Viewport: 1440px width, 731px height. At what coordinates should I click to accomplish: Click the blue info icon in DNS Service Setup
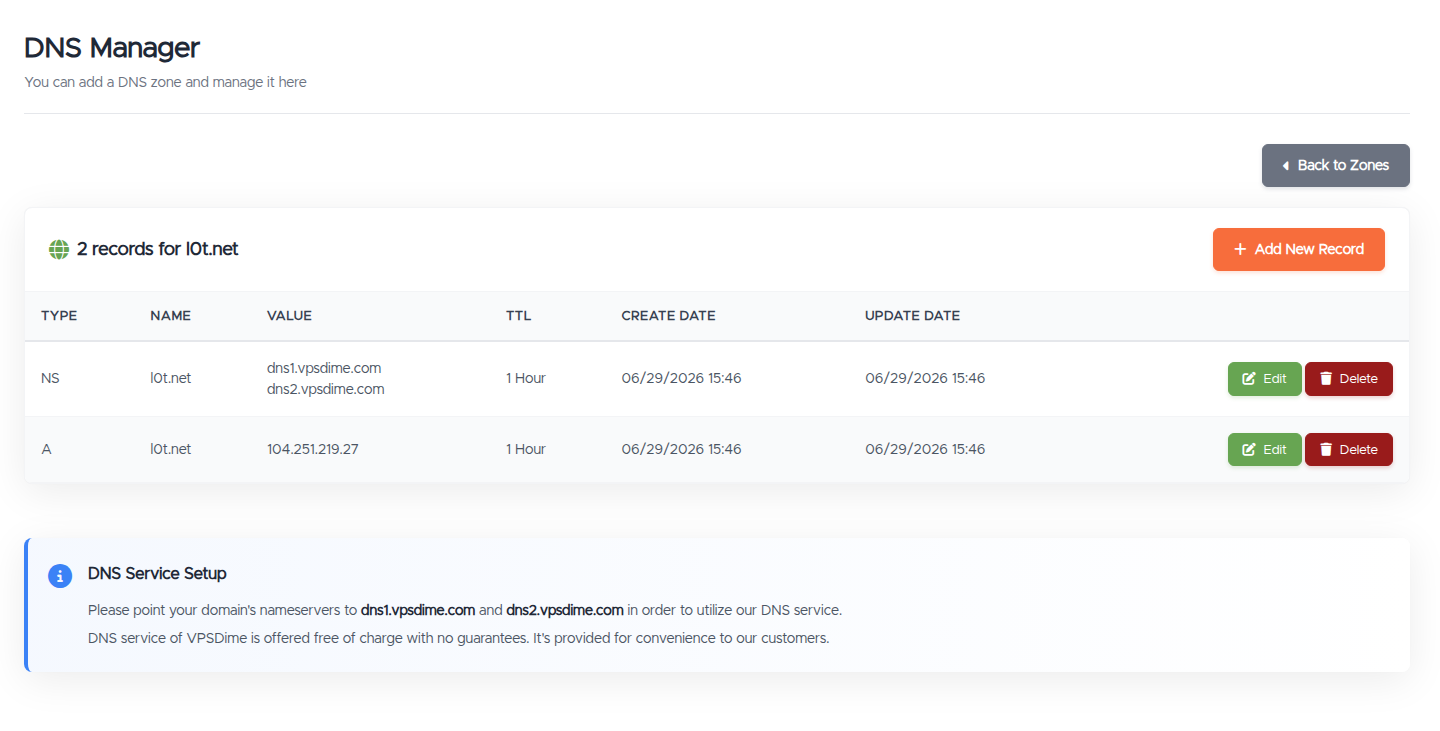coord(60,576)
